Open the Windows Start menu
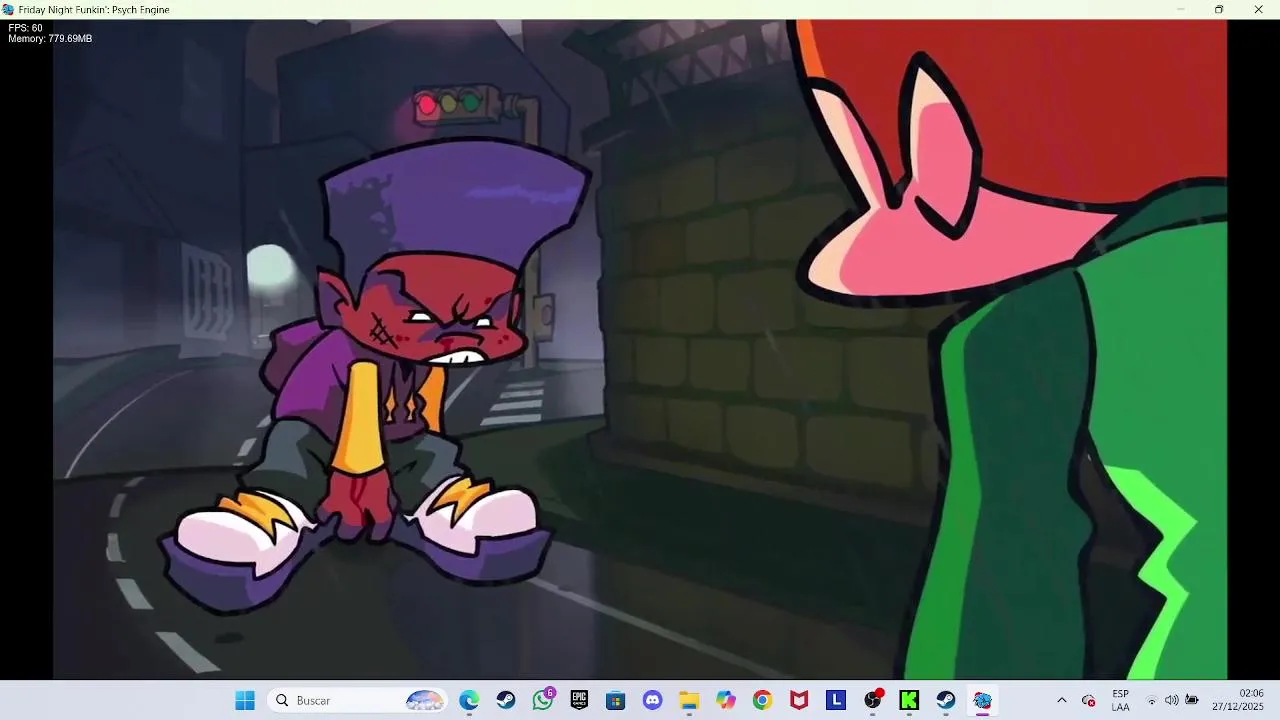 pos(245,700)
